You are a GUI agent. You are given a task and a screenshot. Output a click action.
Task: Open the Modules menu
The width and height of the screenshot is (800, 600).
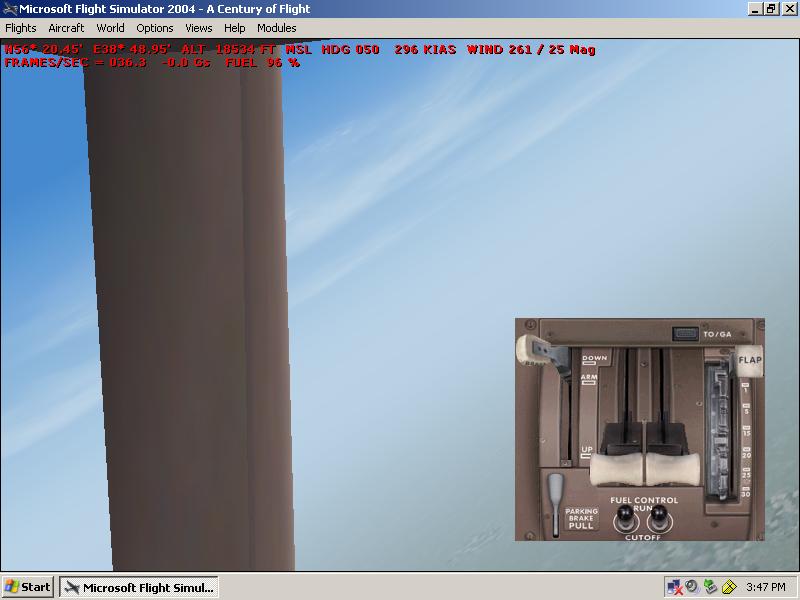[277, 28]
